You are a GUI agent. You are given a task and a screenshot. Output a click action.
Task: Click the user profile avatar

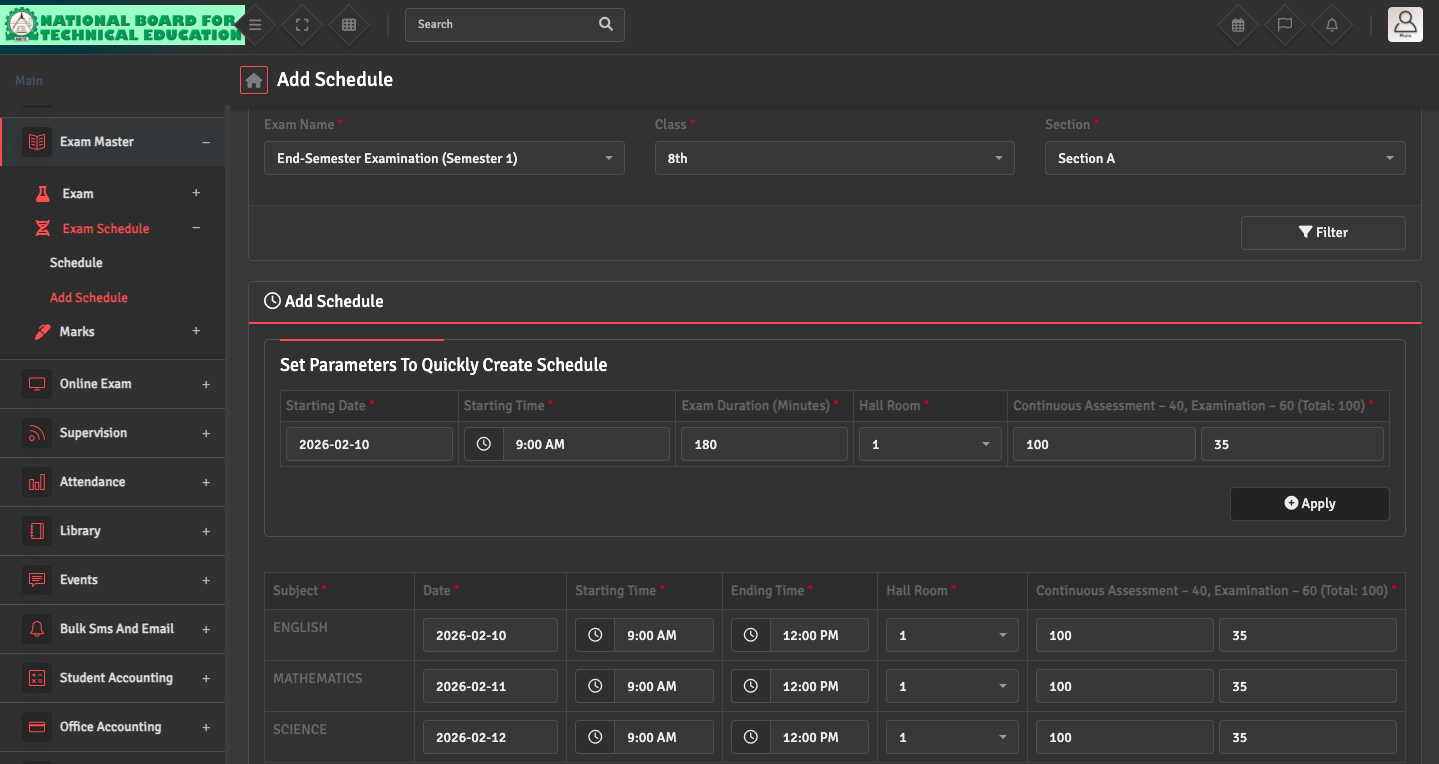pos(1405,24)
